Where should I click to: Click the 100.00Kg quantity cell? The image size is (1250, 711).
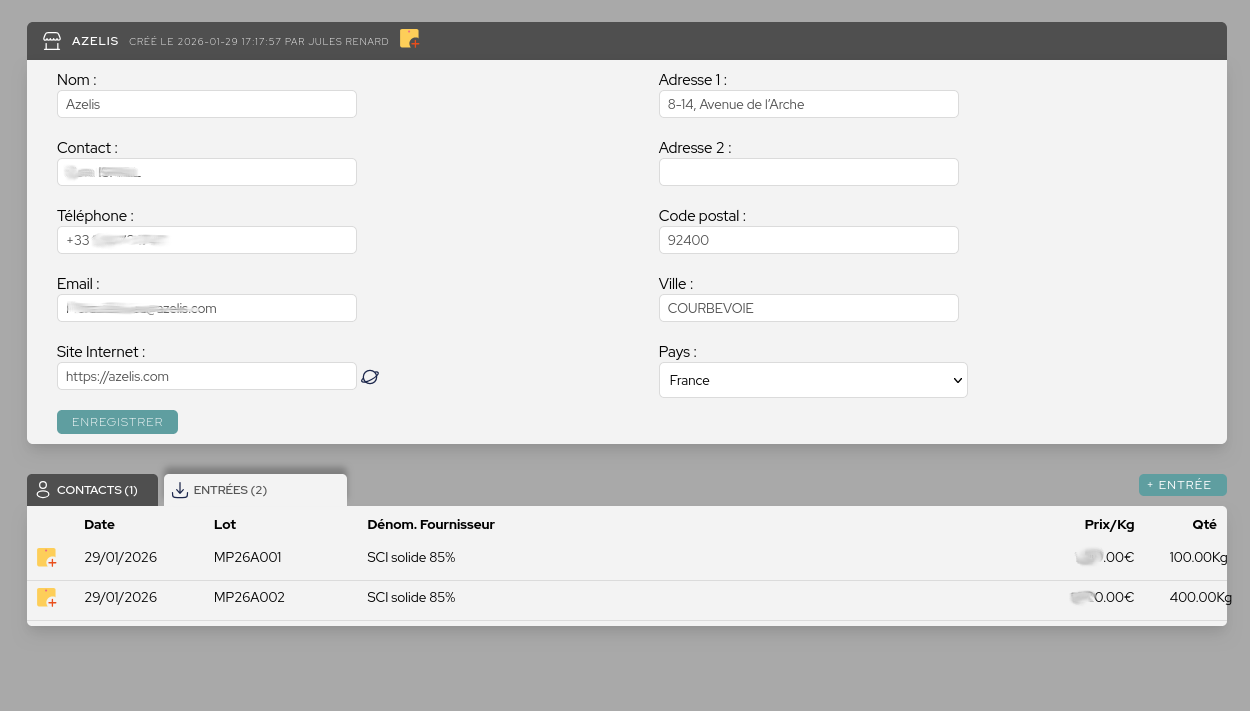point(1198,557)
